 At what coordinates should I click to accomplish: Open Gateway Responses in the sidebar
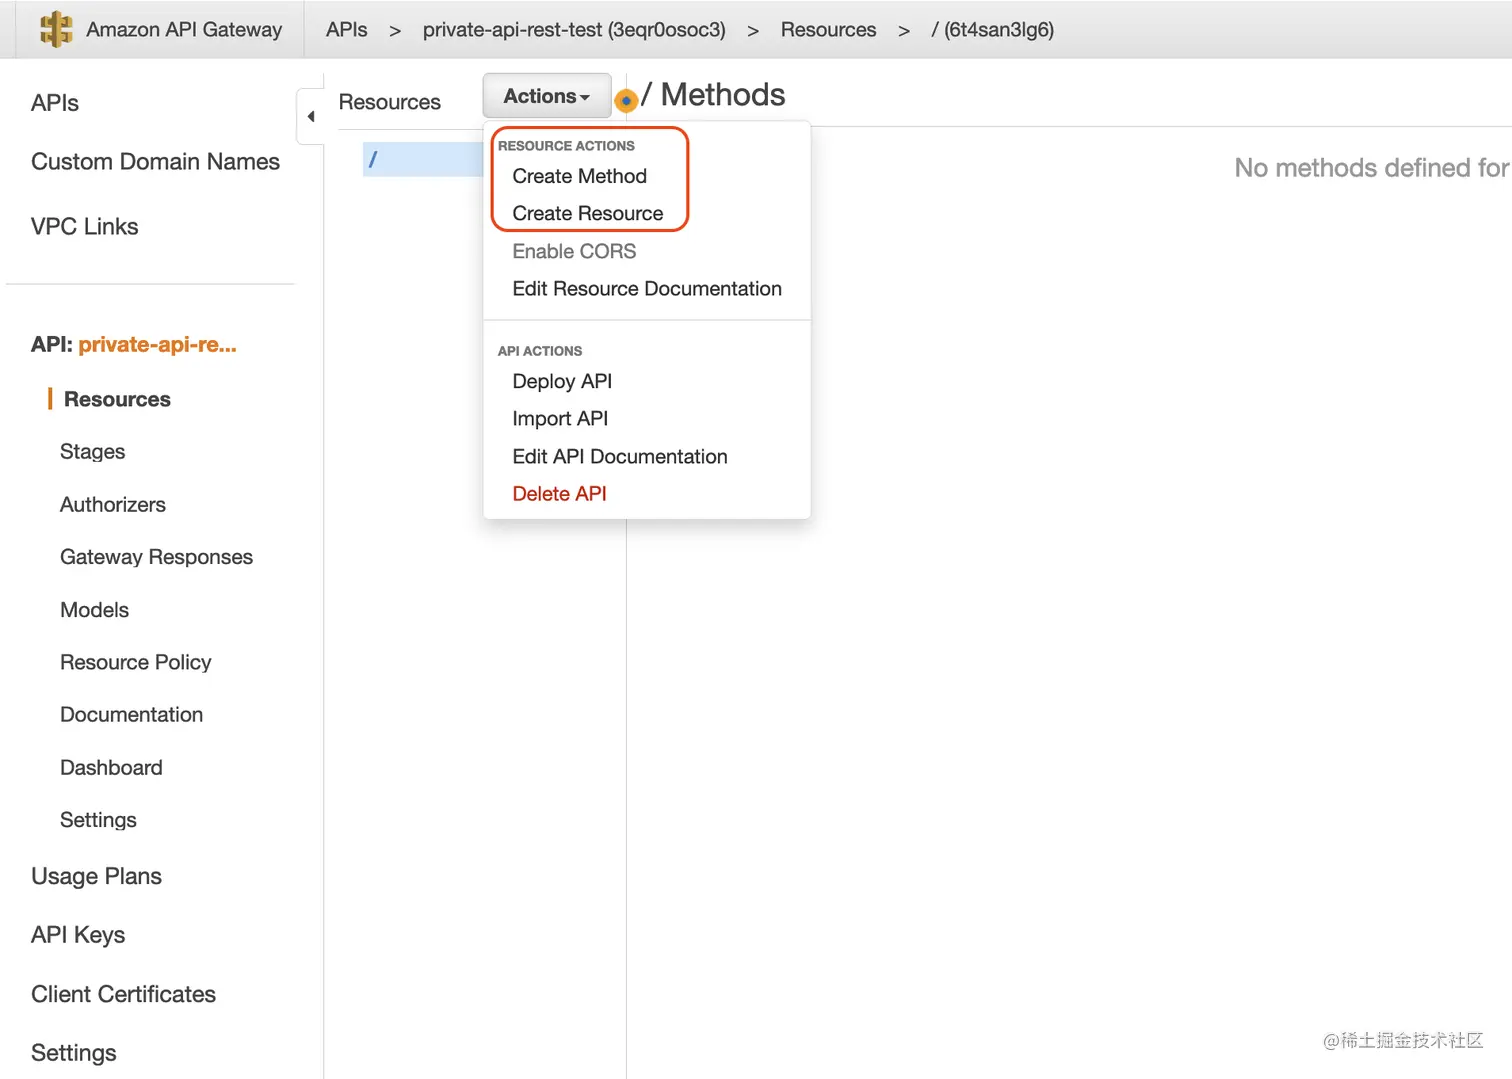pos(156,557)
